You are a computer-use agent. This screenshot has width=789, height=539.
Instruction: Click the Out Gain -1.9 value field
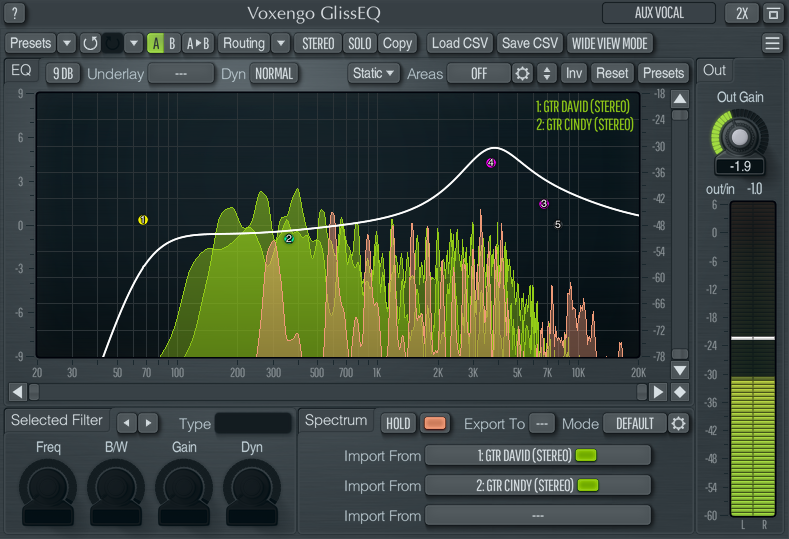click(x=740, y=166)
